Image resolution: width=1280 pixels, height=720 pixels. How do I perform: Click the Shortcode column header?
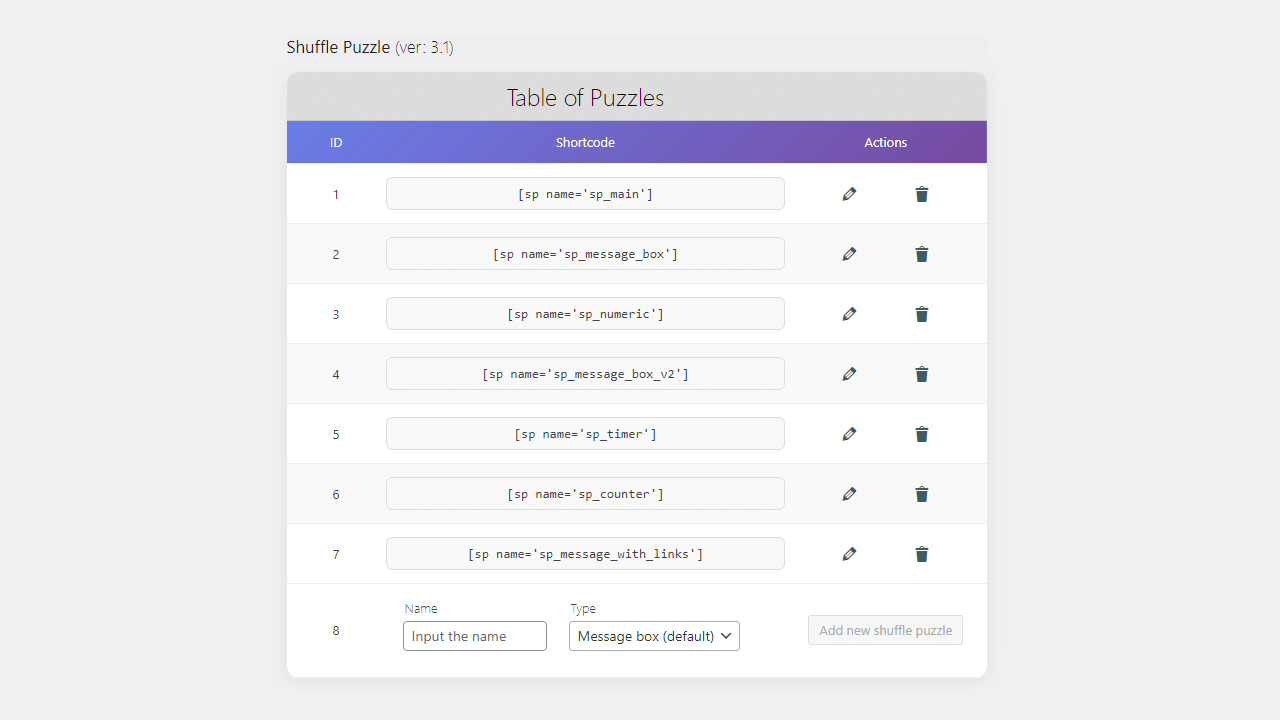(585, 142)
